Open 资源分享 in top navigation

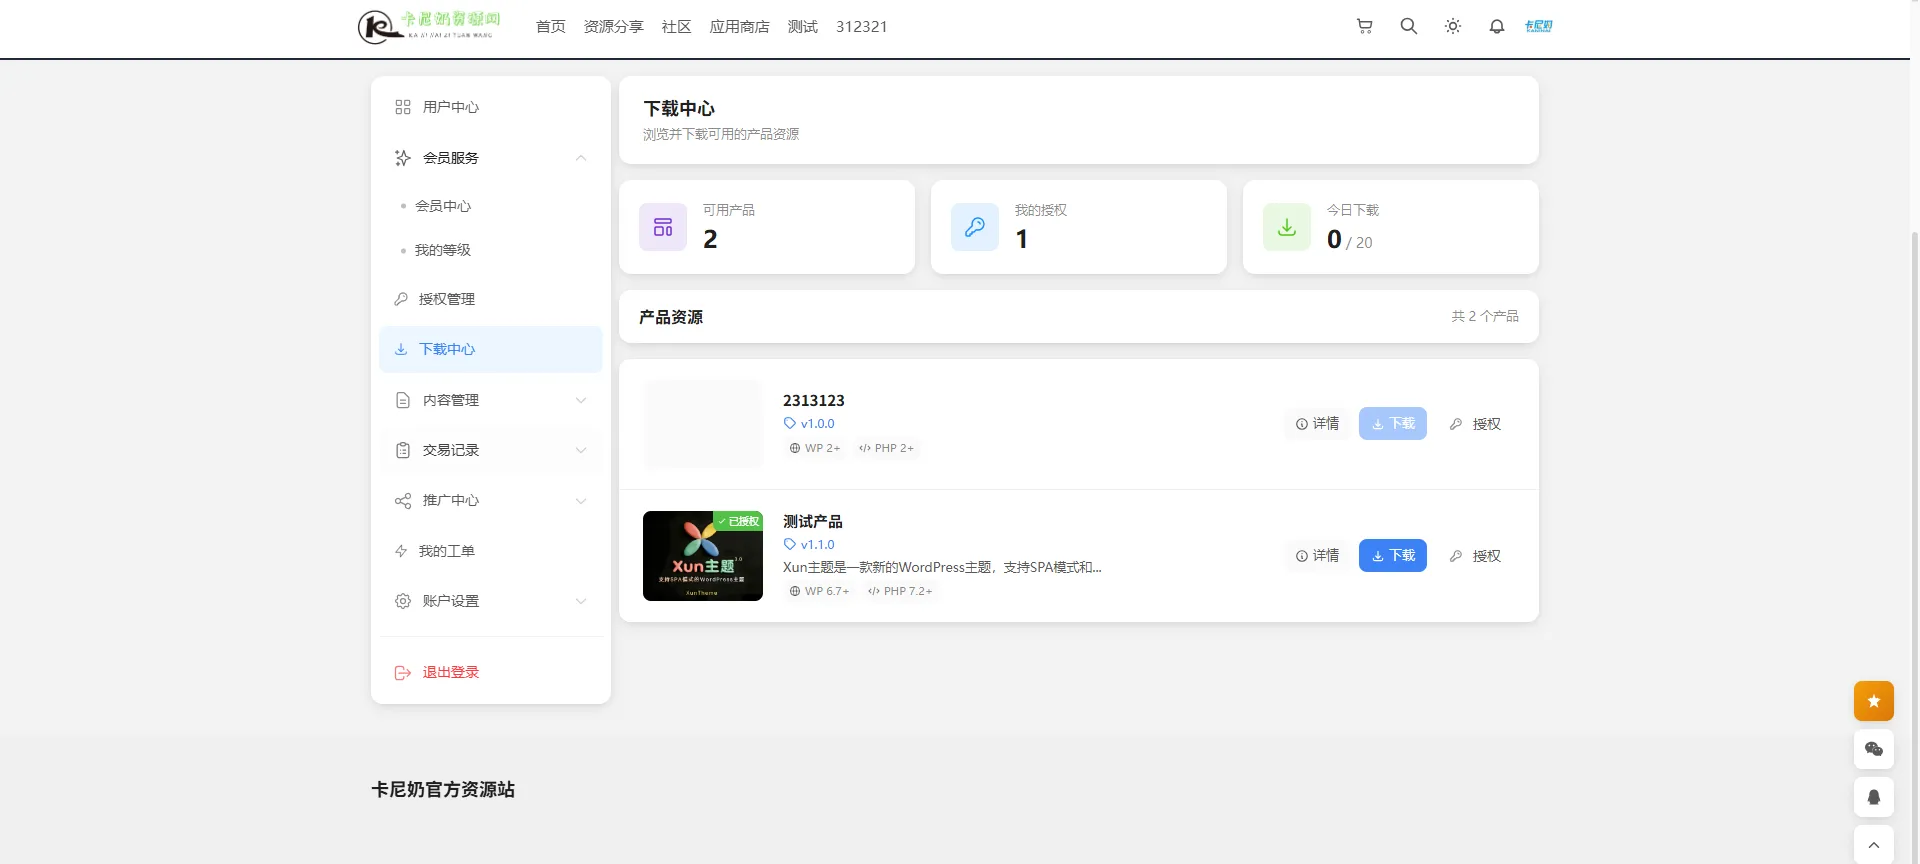click(613, 27)
